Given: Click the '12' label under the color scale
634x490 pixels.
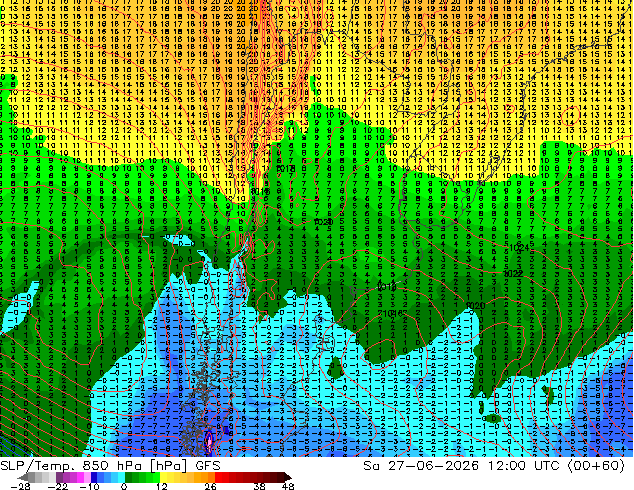Looking at the screenshot, I should pos(162,486).
